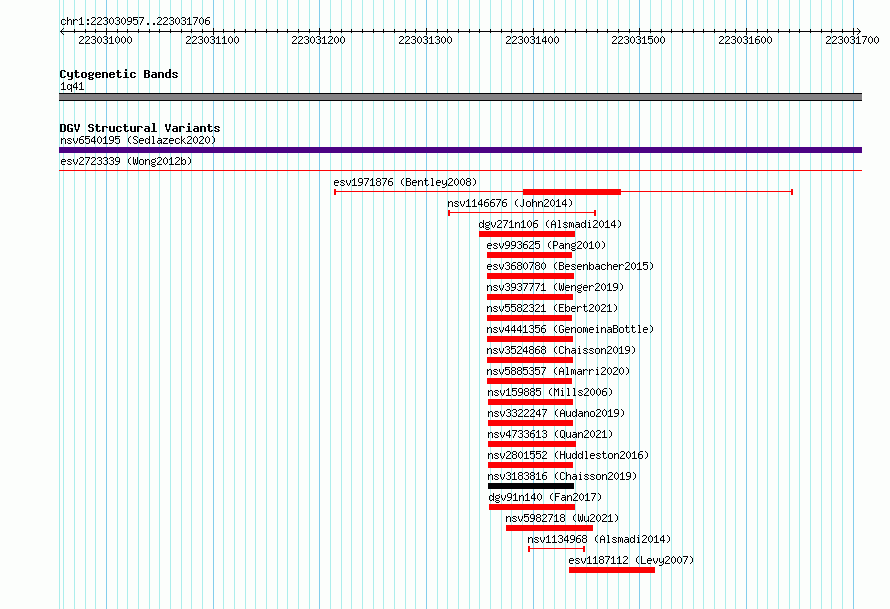The height and width of the screenshot is (609, 890).
Task: Click chr1:223030957..223031706 position text
Action: 135,21
